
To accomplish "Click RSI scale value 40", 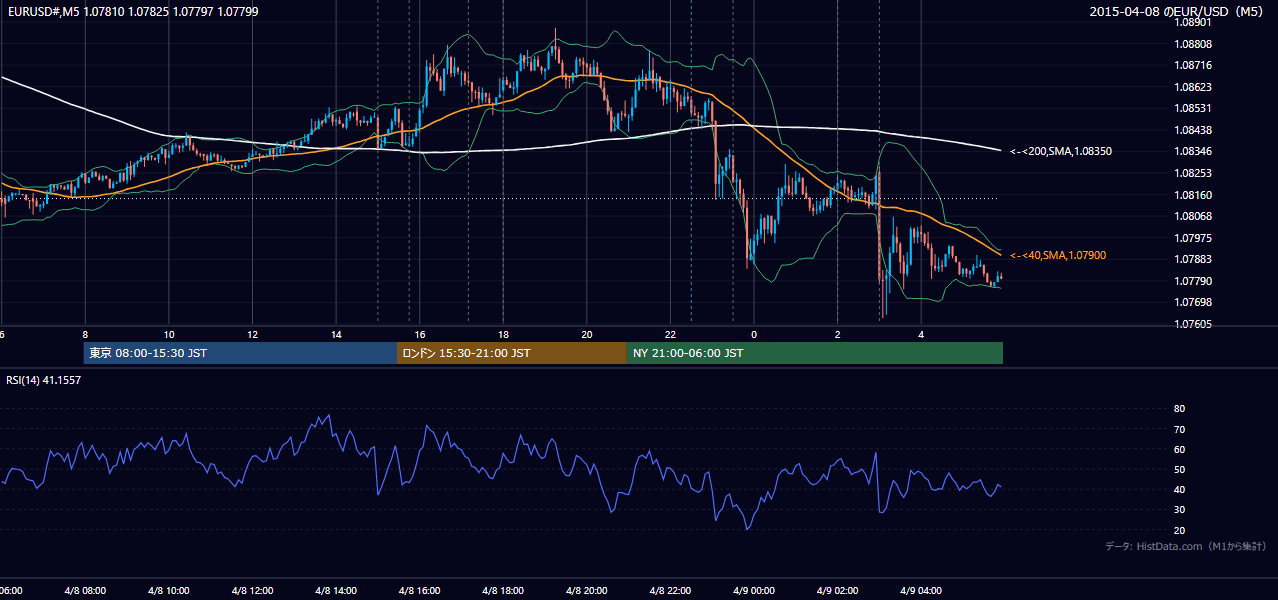I will click(1180, 489).
